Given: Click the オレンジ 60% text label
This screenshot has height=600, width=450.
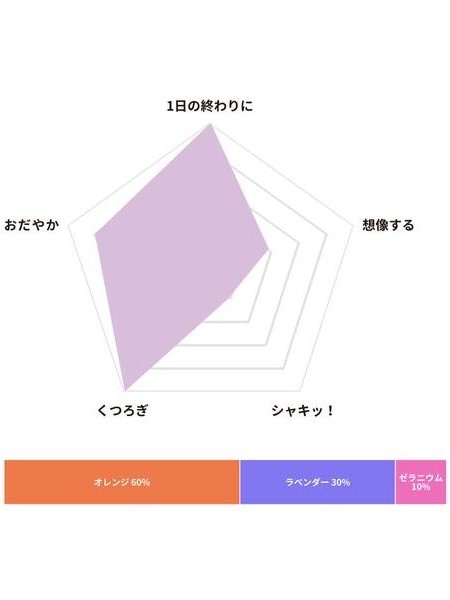Looking at the screenshot, I should click(x=122, y=482).
